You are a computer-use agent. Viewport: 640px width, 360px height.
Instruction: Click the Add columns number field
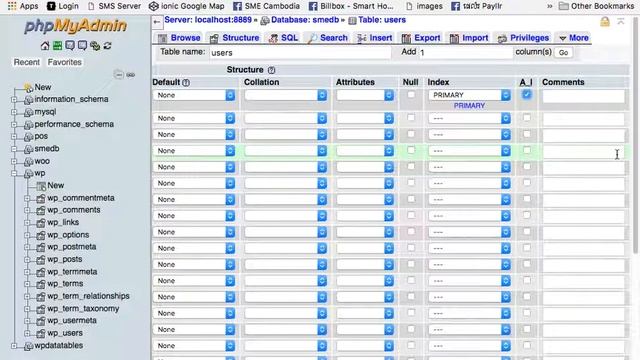[x=465, y=53]
